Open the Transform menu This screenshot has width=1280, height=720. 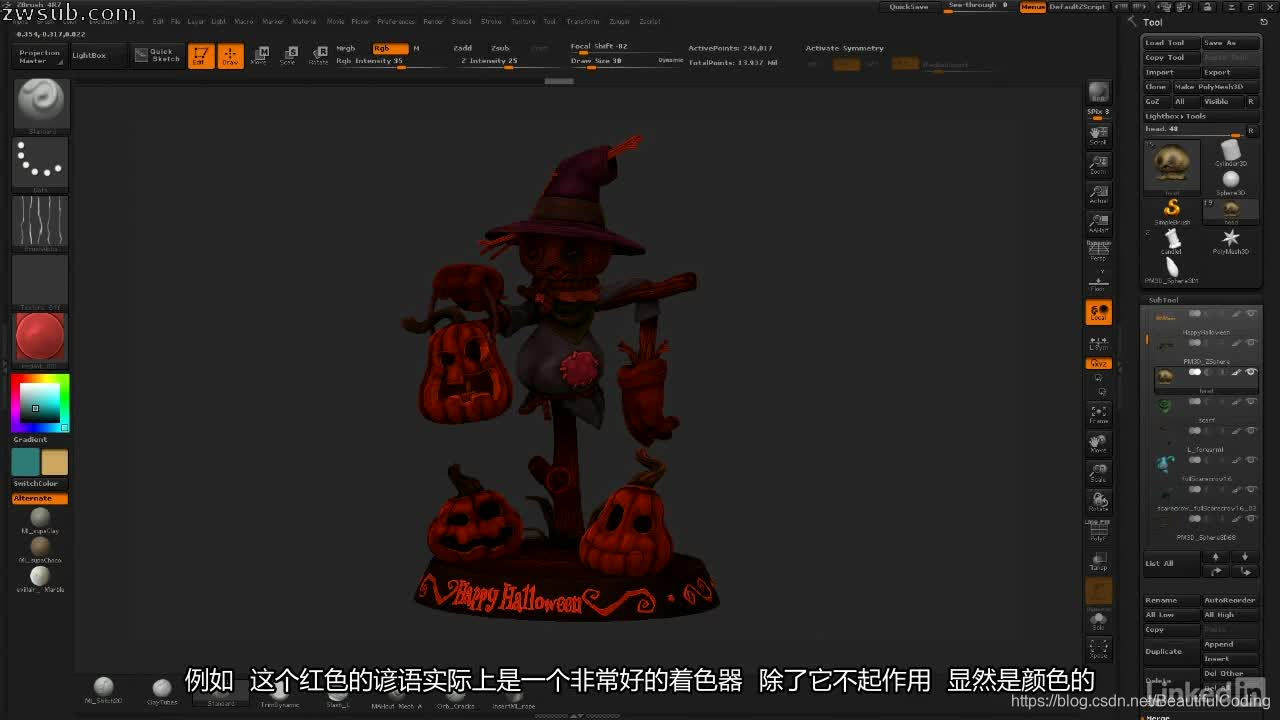coord(583,21)
